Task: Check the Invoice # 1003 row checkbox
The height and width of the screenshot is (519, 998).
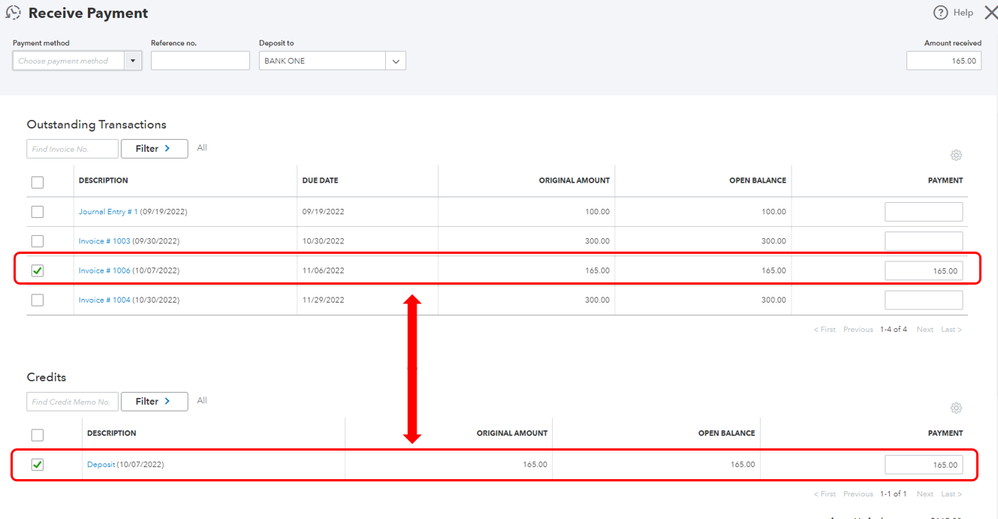Action: (x=38, y=241)
